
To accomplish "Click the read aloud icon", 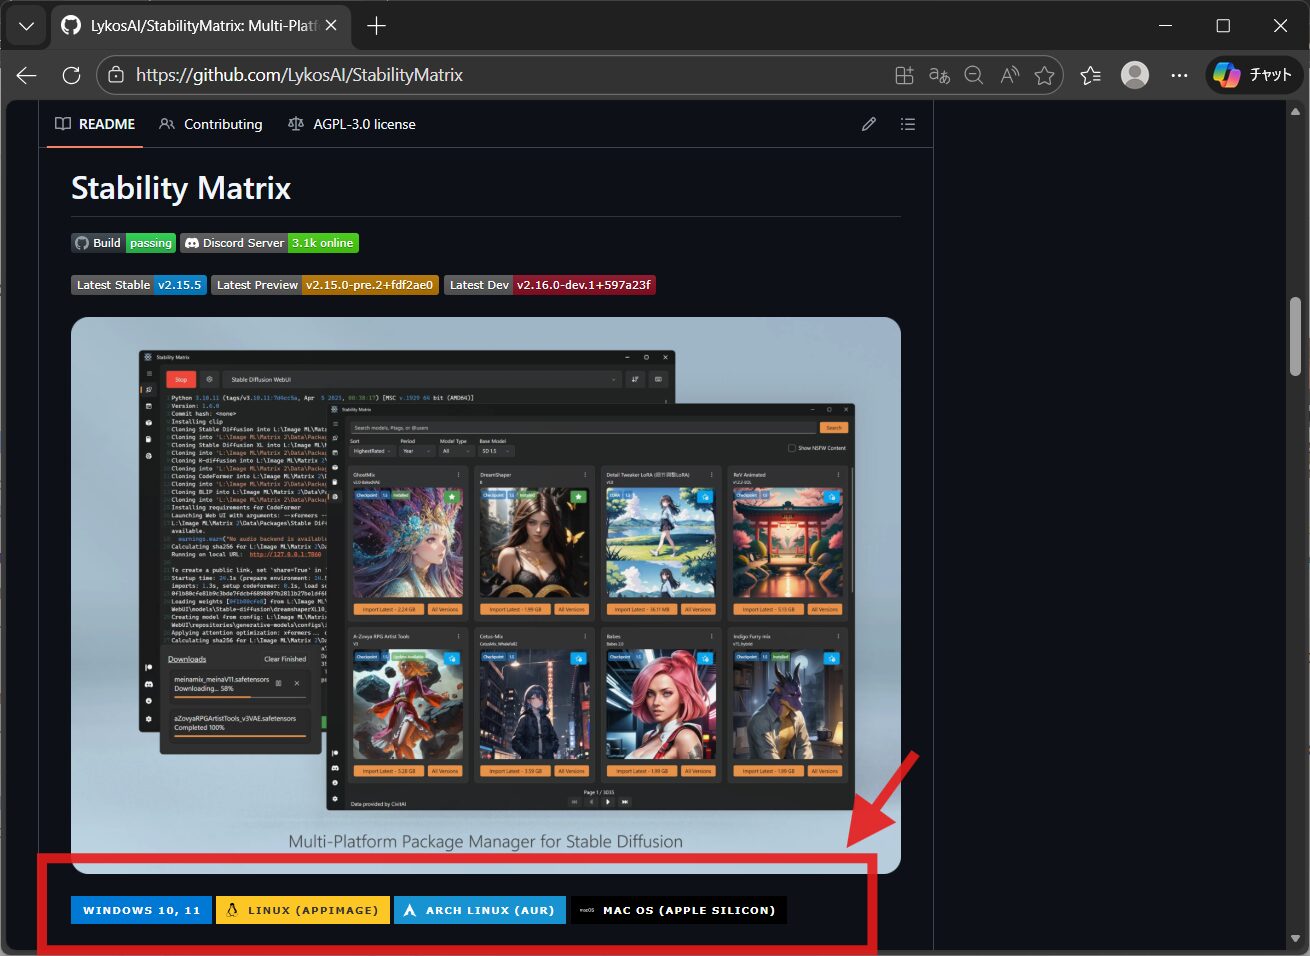I will click(1009, 75).
